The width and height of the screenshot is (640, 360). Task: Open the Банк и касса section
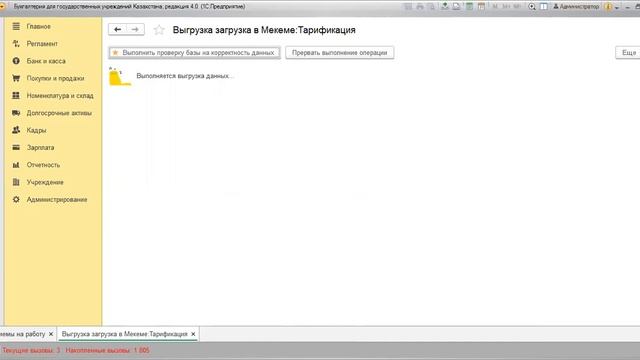tap(46, 61)
